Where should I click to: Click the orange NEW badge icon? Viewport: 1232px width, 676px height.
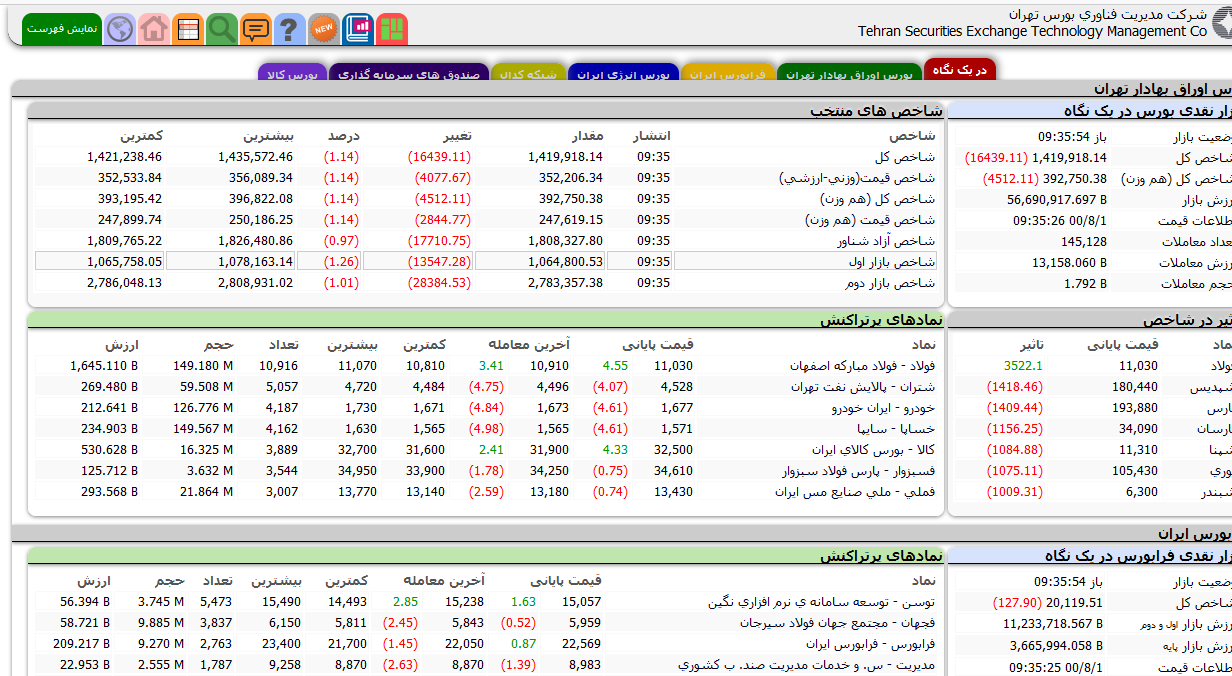[x=323, y=29]
